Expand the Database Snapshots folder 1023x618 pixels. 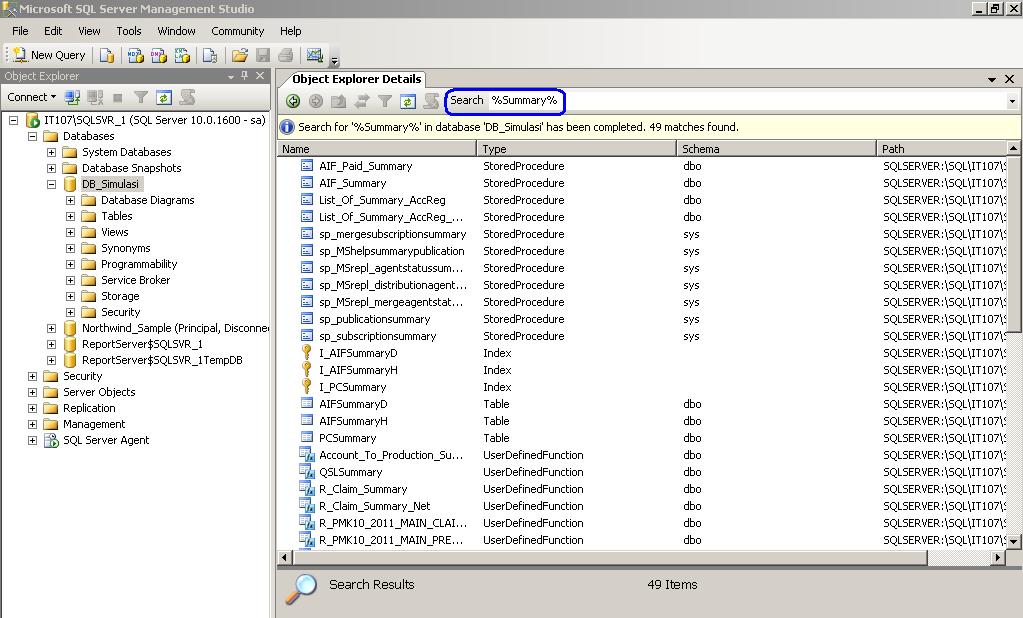coord(51,168)
